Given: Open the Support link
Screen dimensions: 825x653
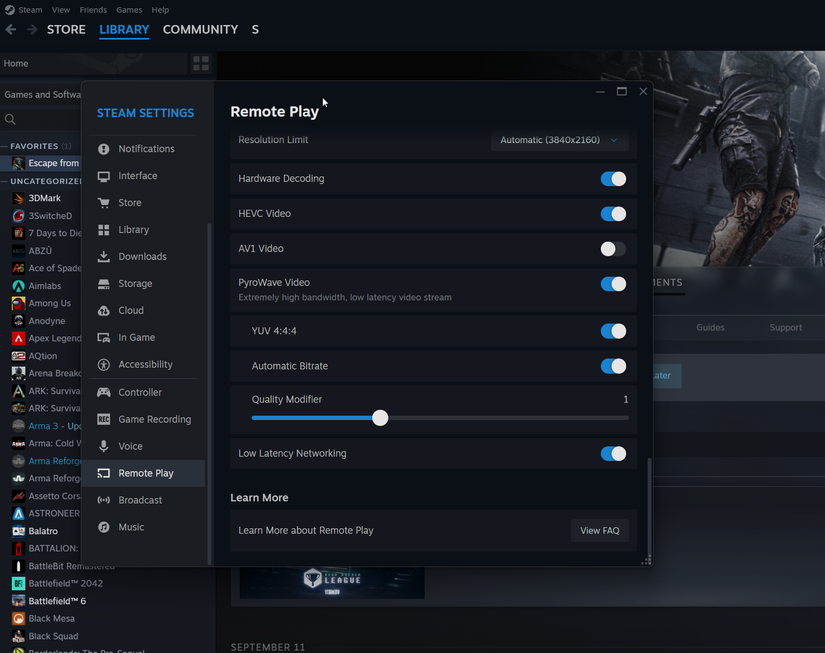Looking at the screenshot, I should (786, 327).
